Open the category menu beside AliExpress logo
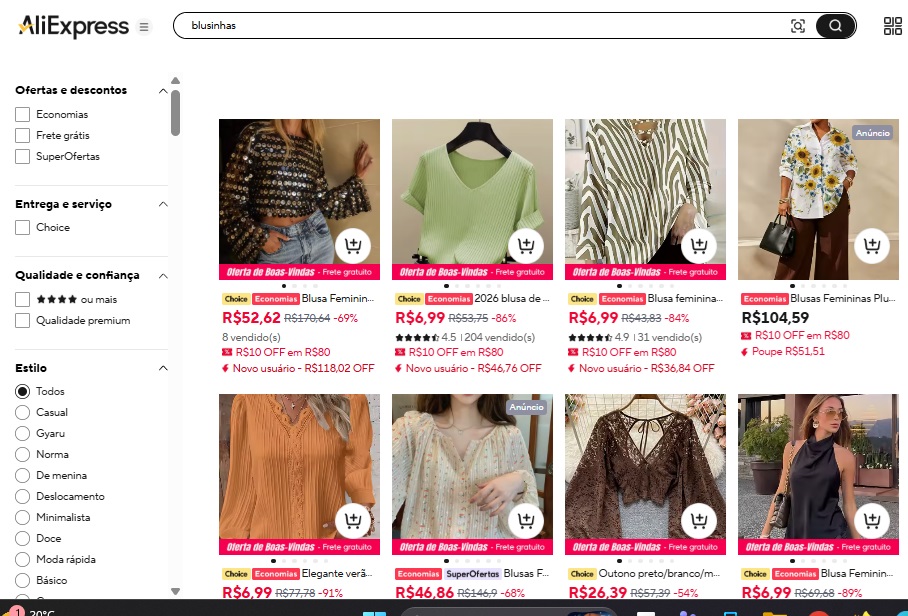Image resolution: width=908 pixels, height=616 pixels. click(144, 27)
